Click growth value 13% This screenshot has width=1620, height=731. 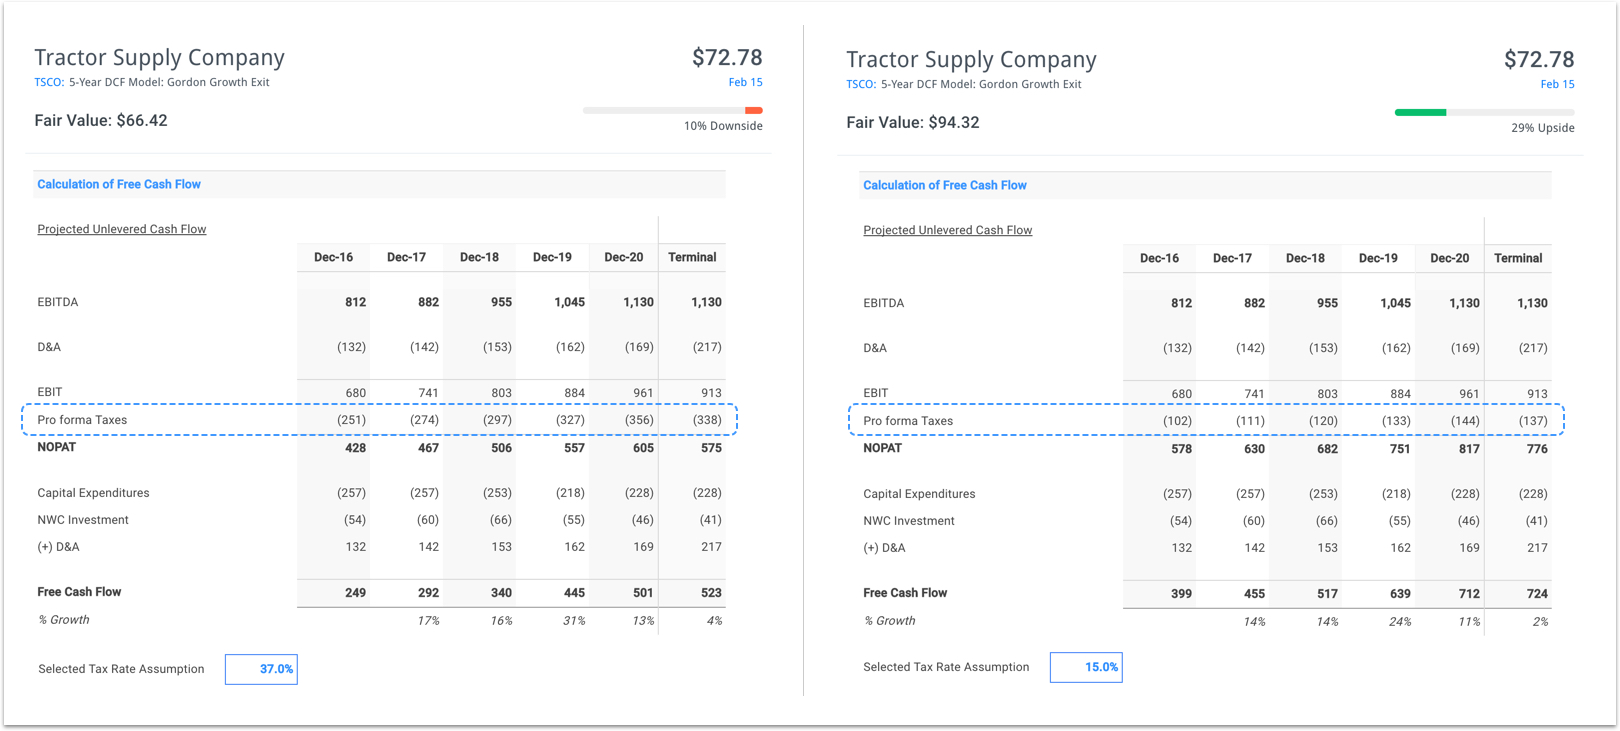coord(643,621)
